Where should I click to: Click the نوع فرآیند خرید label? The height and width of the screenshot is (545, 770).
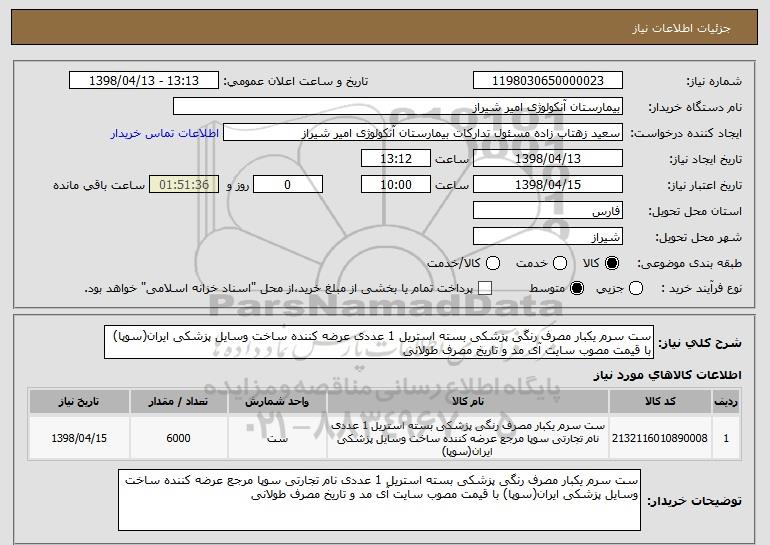click(x=702, y=289)
